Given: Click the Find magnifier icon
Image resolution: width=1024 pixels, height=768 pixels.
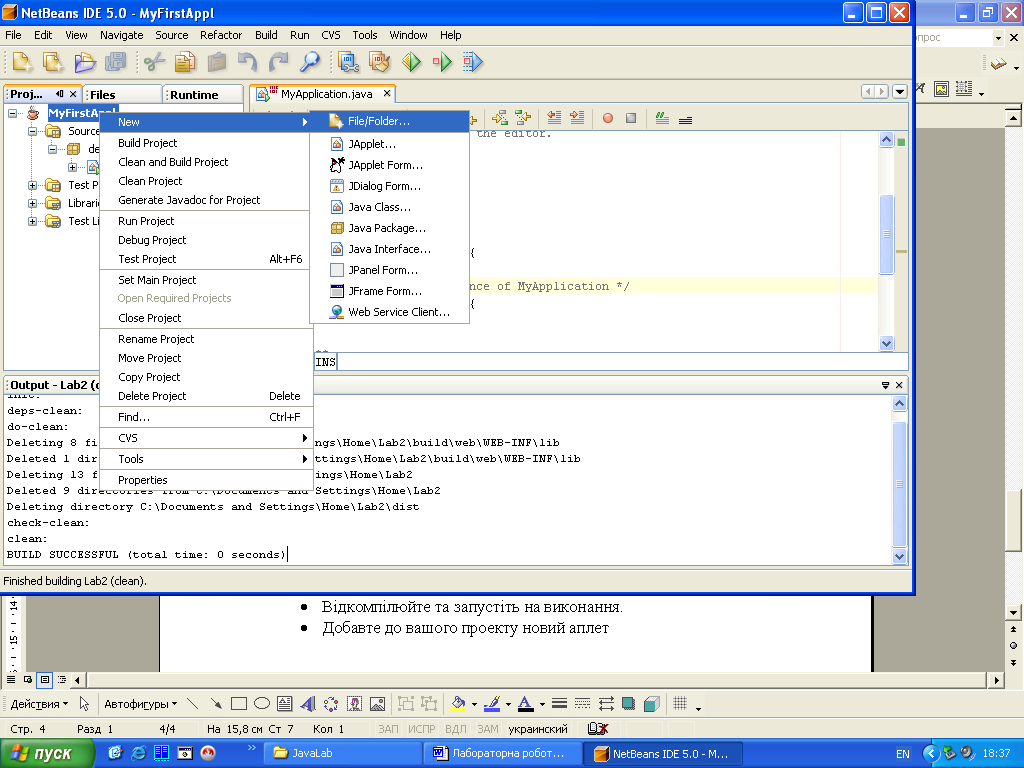Looking at the screenshot, I should coord(310,62).
